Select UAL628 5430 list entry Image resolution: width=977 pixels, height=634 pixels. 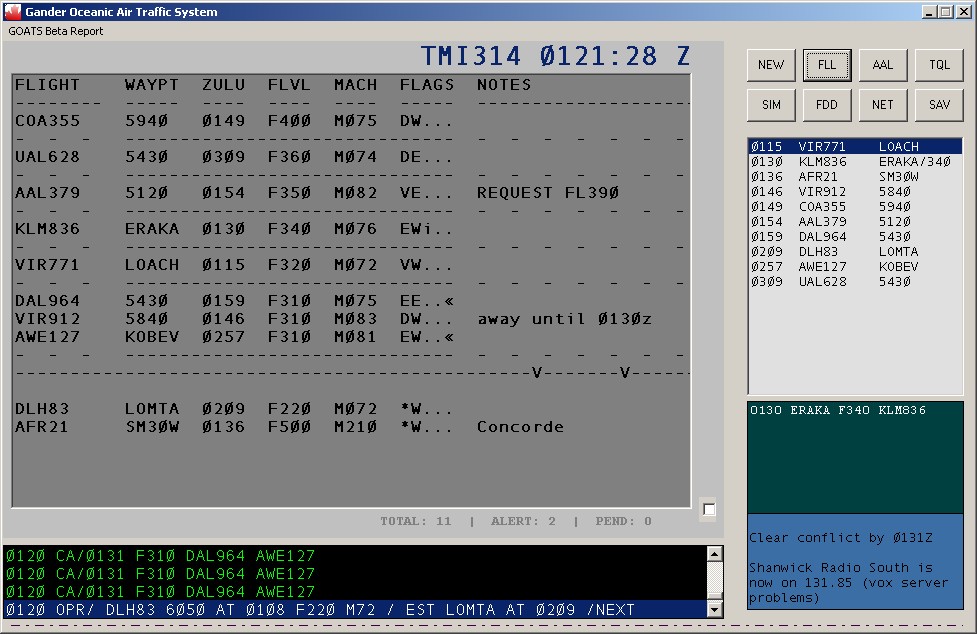855,282
